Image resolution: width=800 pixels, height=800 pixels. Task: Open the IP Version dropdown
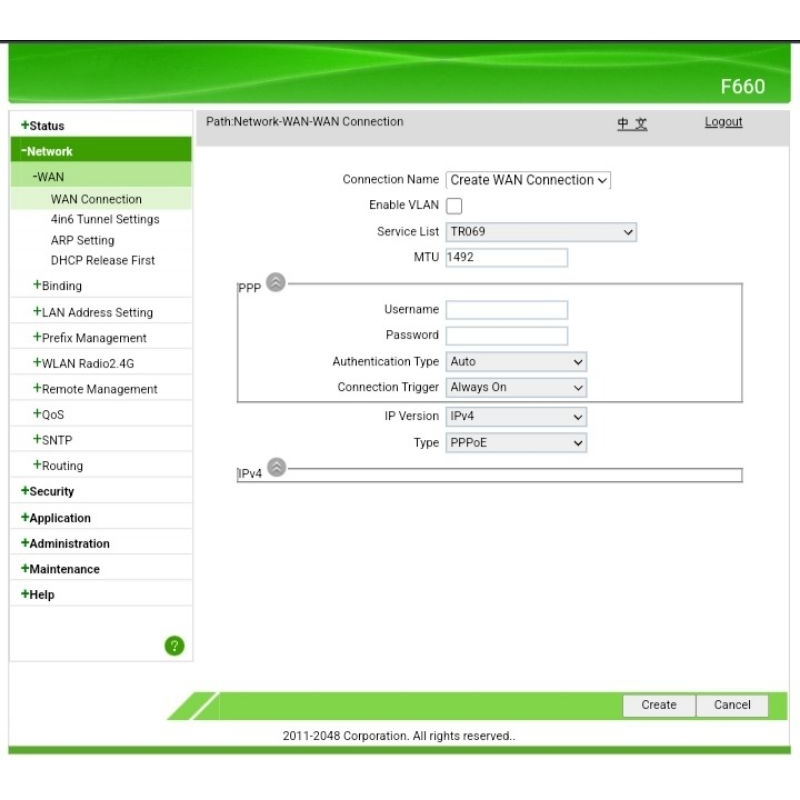coord(516,417)
